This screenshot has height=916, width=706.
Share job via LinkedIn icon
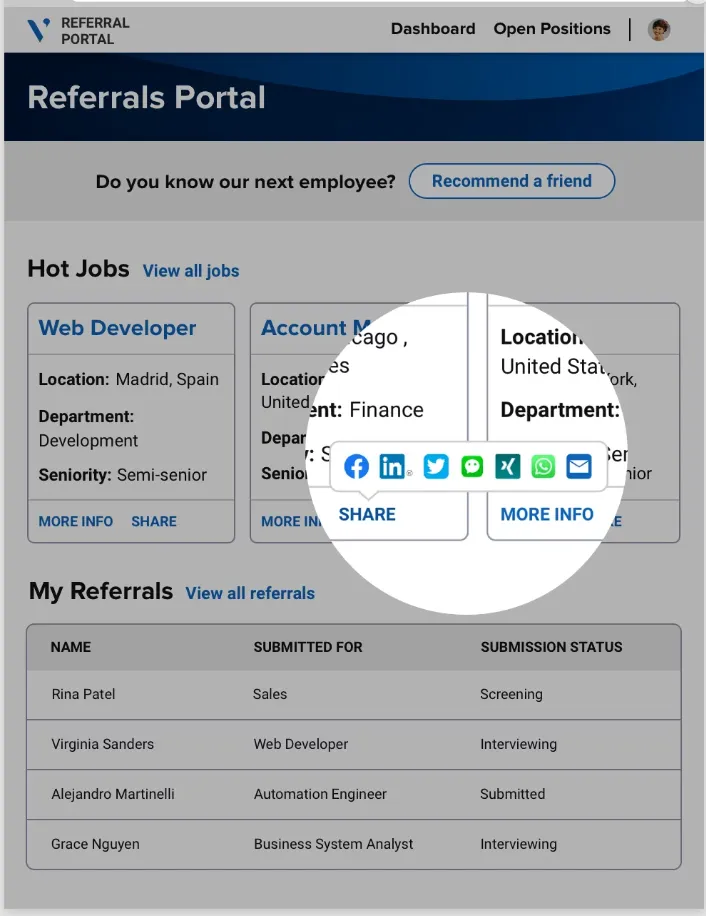point(393,466)
